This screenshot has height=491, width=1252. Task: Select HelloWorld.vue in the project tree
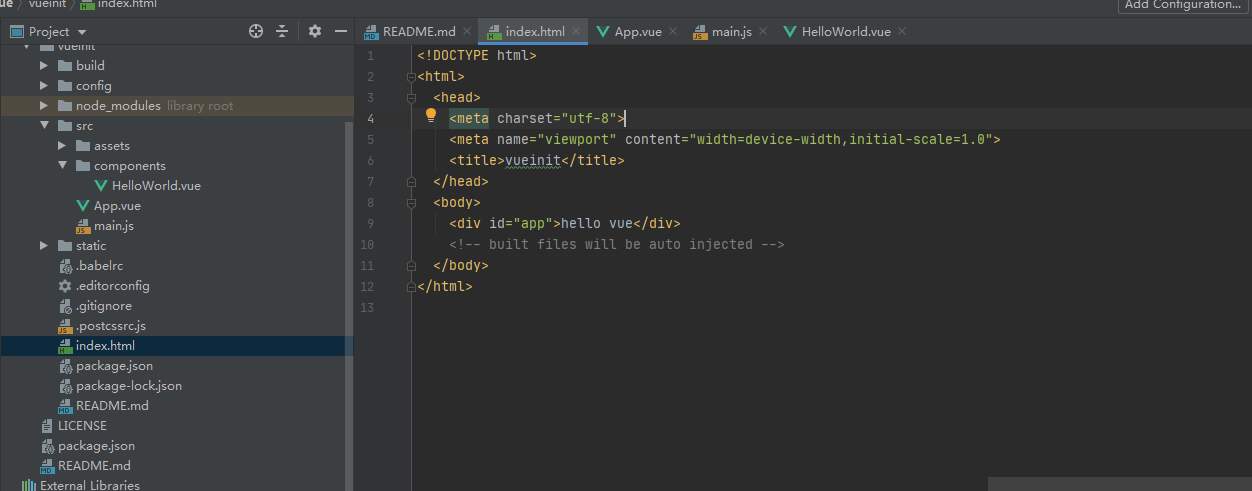157,186
